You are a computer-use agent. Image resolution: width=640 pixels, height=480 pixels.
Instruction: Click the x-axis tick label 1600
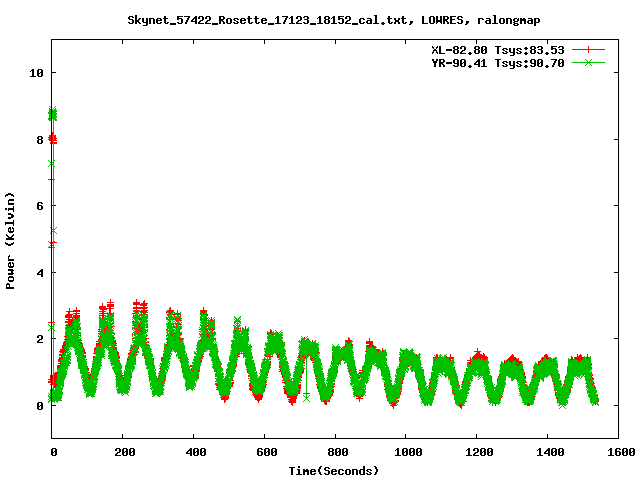coord(621,452)
